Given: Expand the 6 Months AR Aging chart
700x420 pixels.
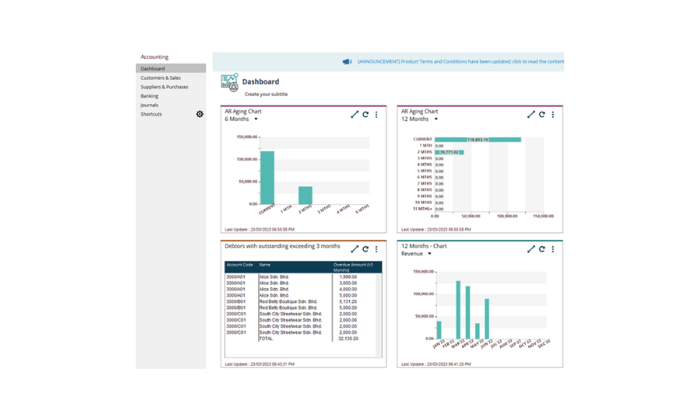Looking at the screenshot, I should (x=354, y=115).
